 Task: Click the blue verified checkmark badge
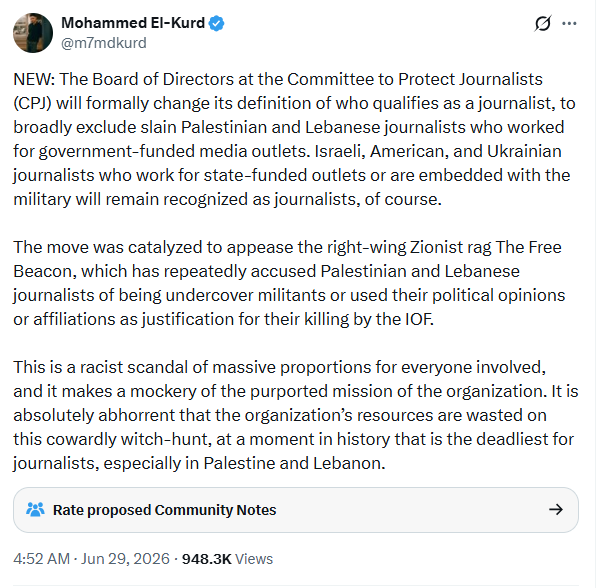217,23
